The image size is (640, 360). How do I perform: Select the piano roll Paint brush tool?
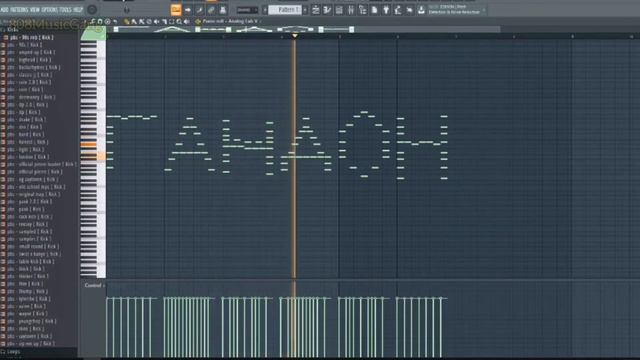[134, 22]
